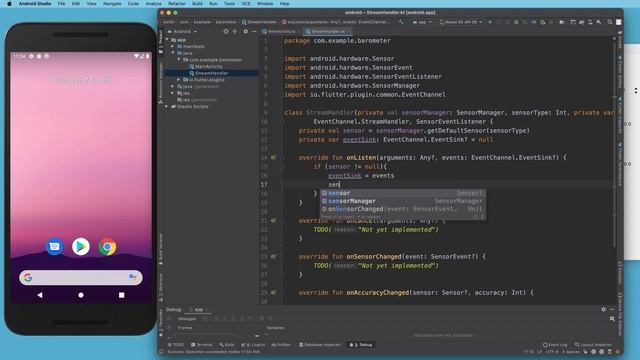
Task: Open Messages app on emulator home screen
Action: point(54,247)
